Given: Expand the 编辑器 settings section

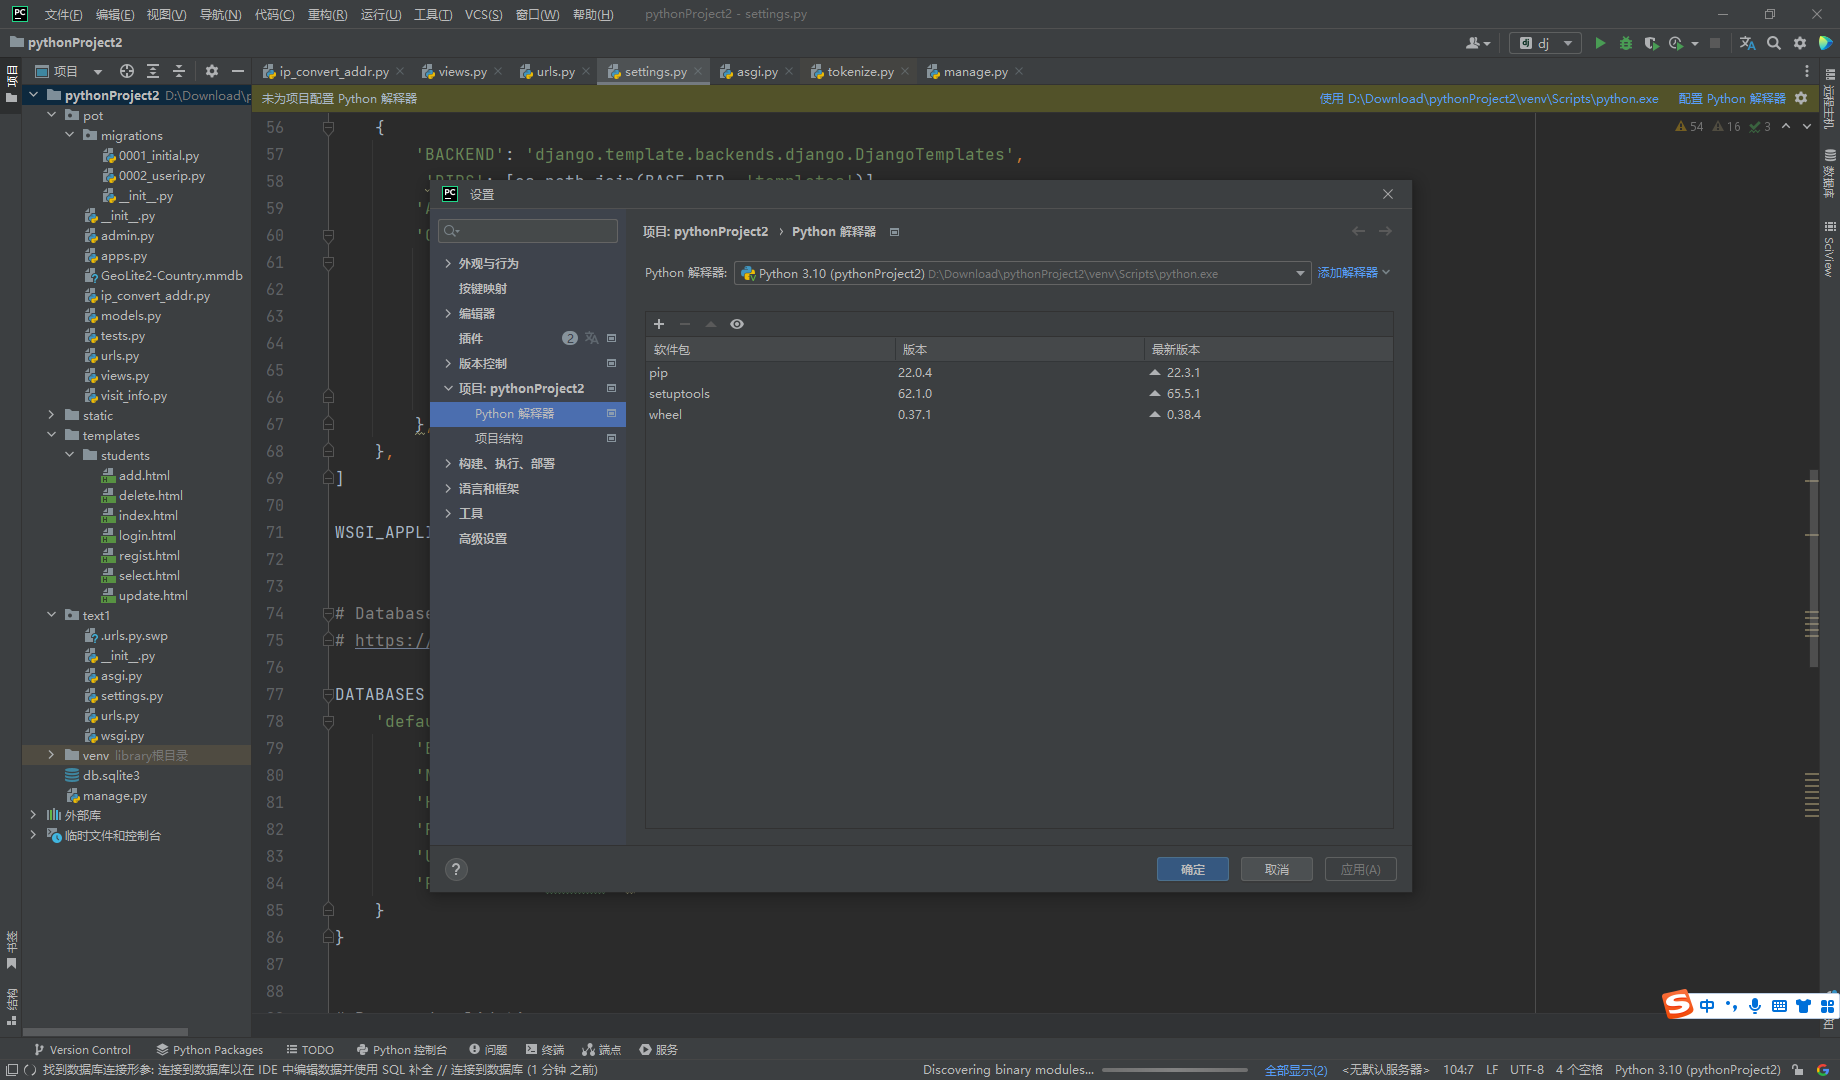Looking at the screenshot, I should click(448, 313).
